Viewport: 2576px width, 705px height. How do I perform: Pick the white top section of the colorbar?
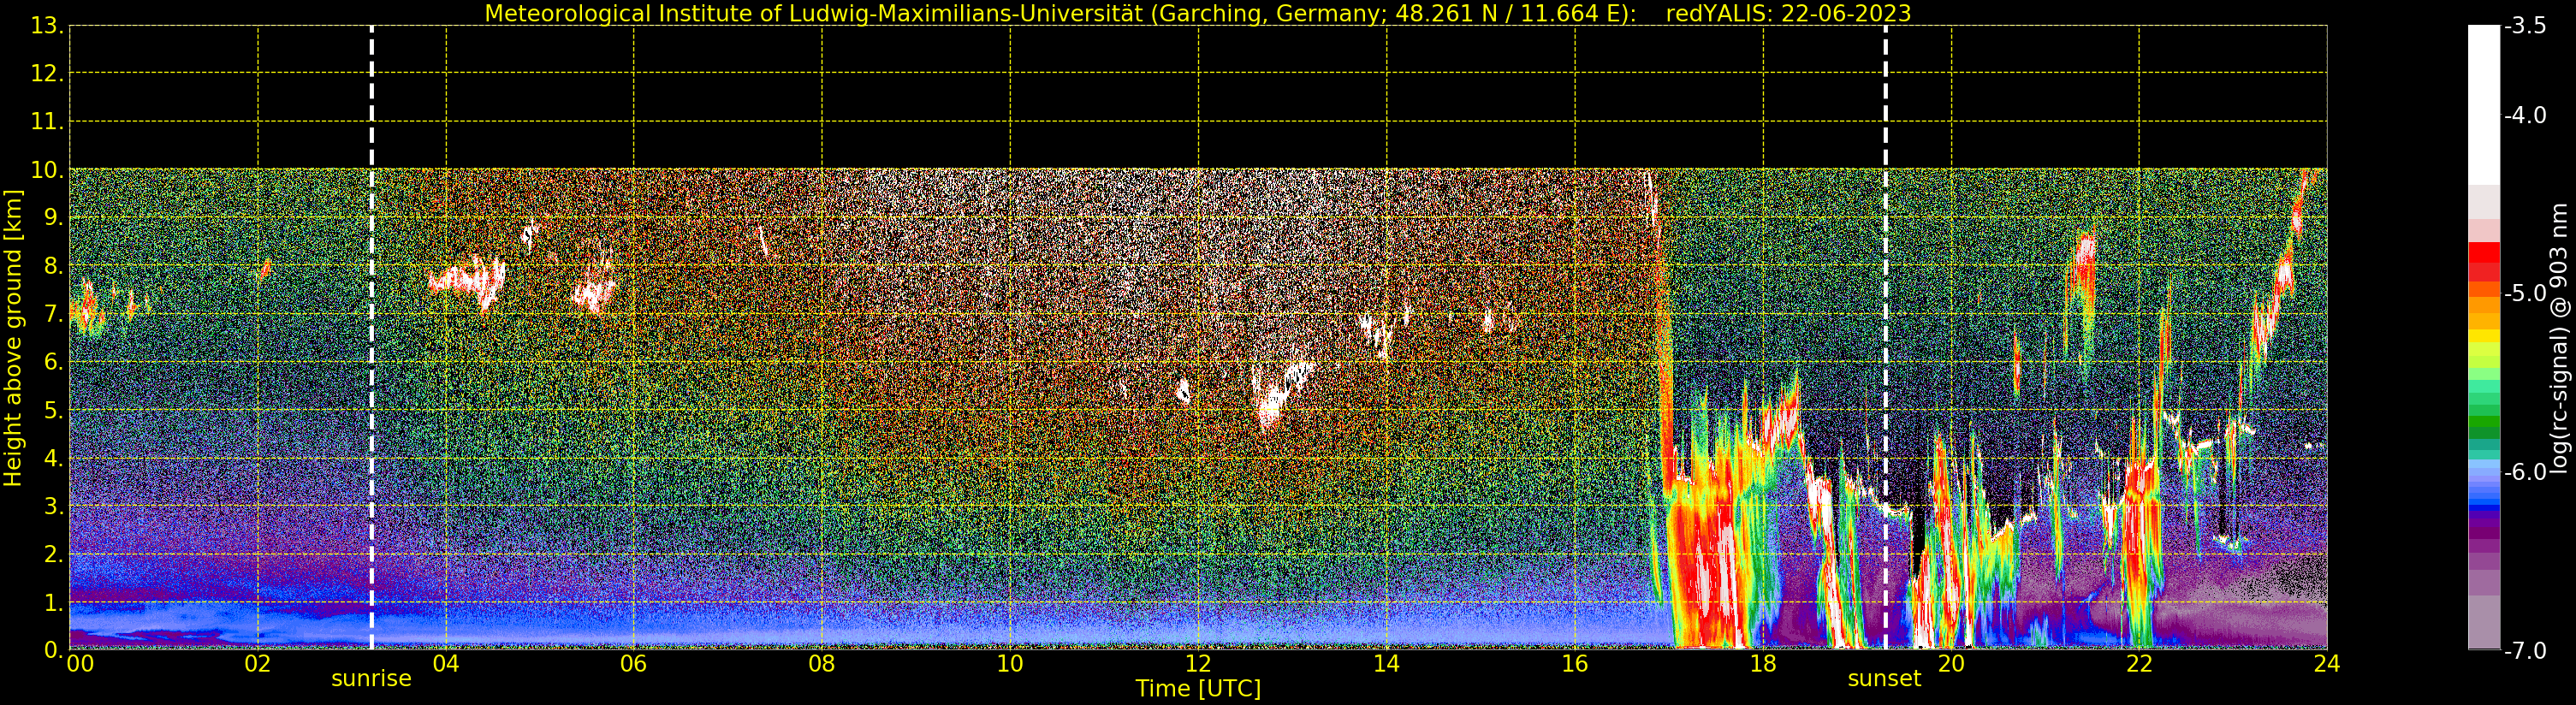click(x=2483, y=105)
